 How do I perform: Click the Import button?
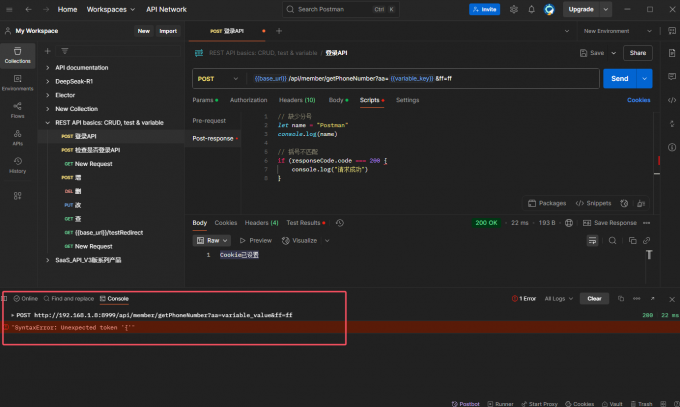click(168, 31)
